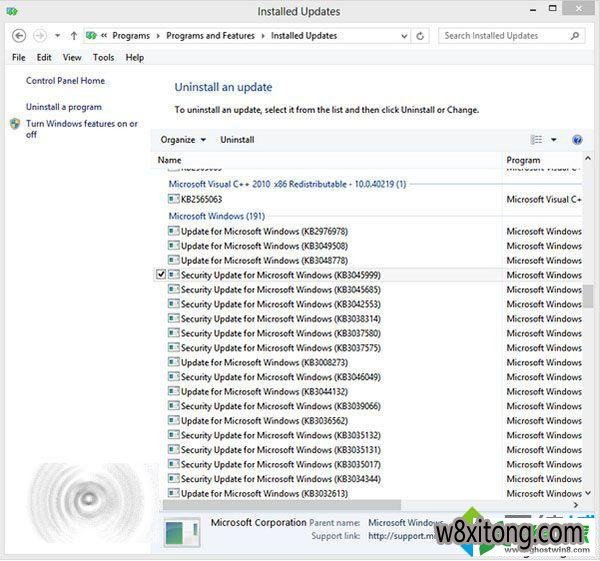Screen dimensions: 600x561
Task: Open the view options dropdown arrow
Action: click(x=552, y=140)
